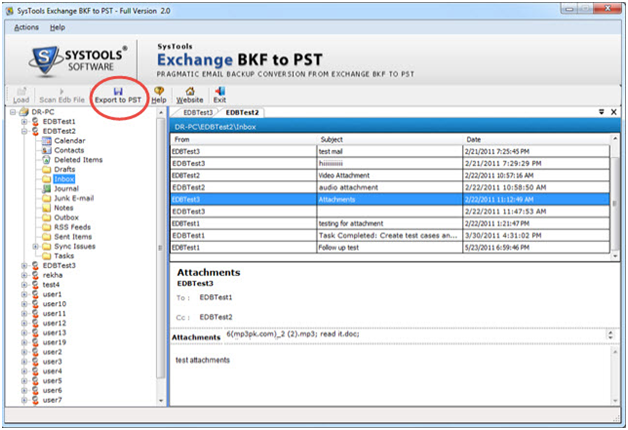The width and height of the screenshot is (628, 430).
Task: Click the Scan Edb File toolbar button
Action: coord(62,96)
